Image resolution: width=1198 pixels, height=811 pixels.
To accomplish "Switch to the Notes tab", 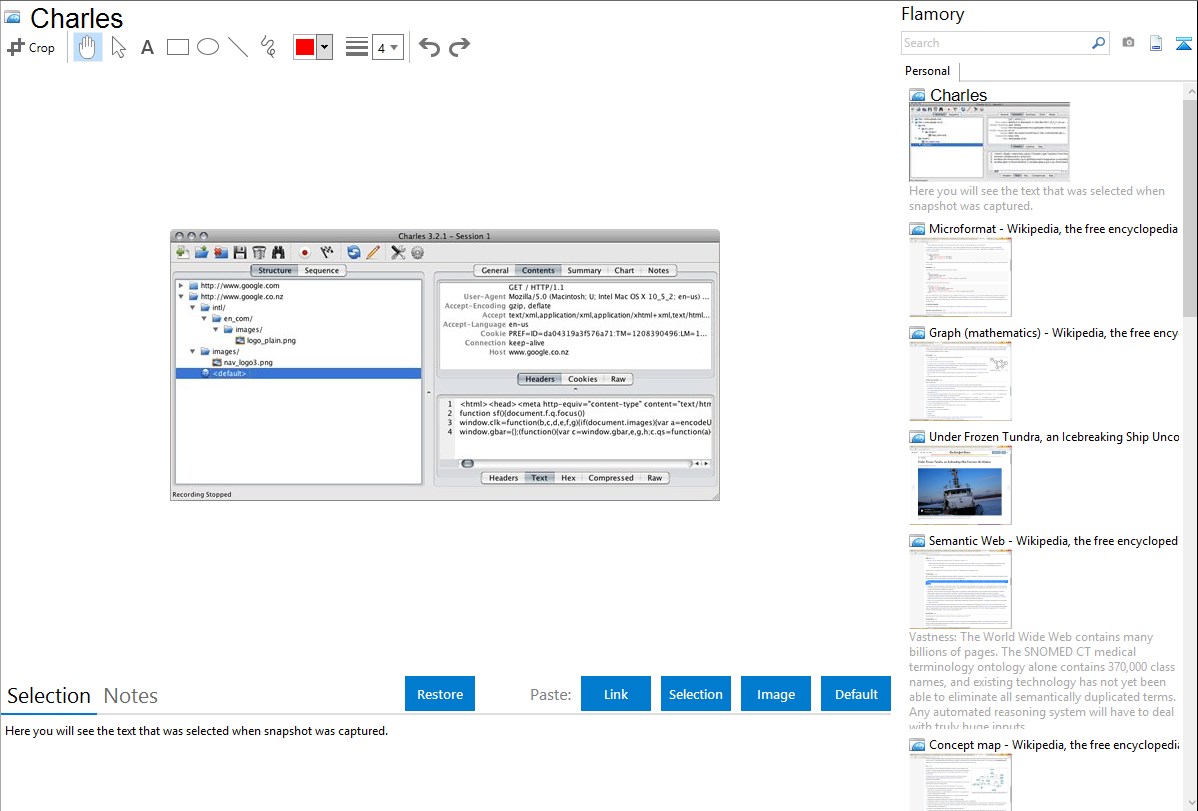I will click(131, 696).
